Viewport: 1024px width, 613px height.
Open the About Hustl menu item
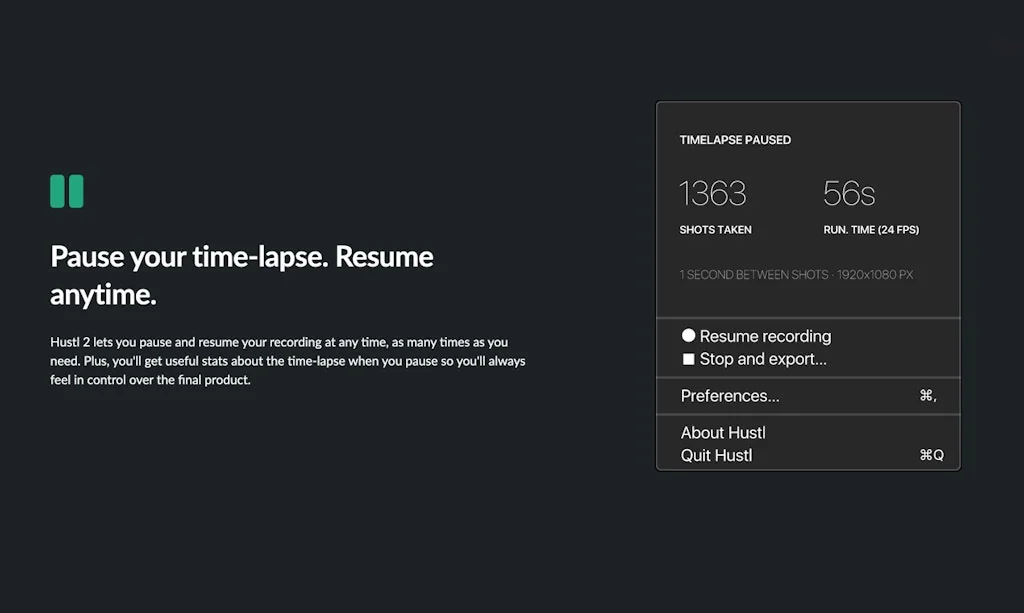tap(723, 433)
